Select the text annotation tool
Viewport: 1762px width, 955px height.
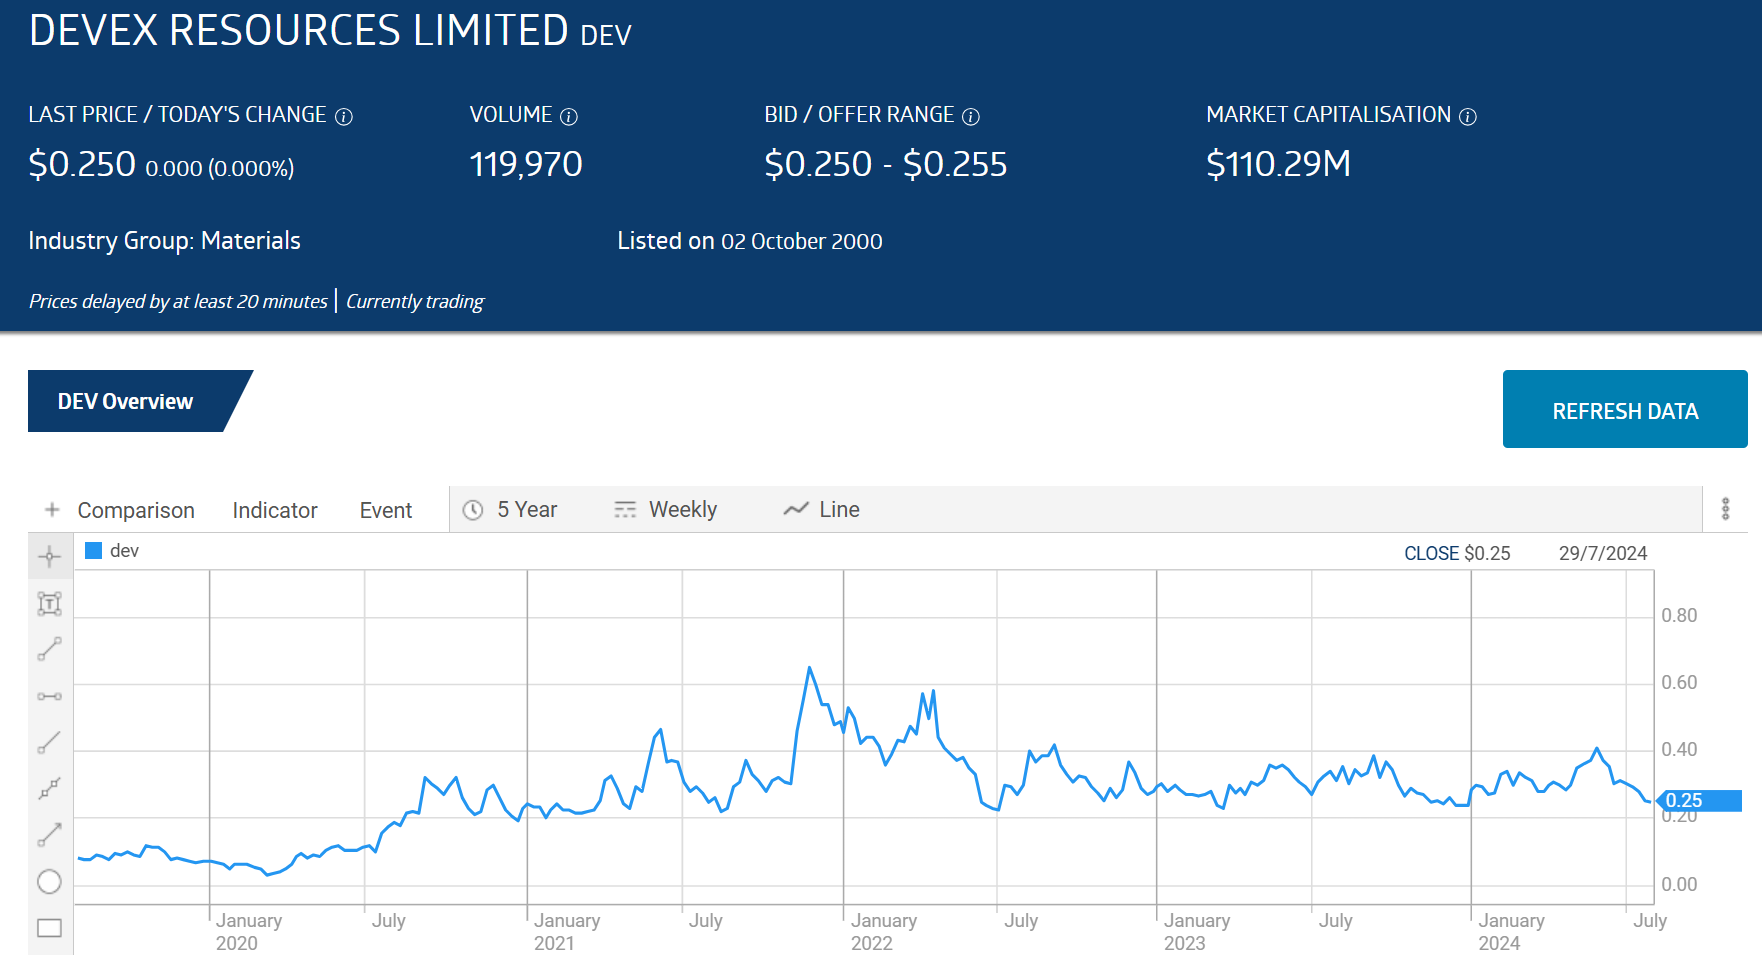pyautogui.click(x=50, y=603)
